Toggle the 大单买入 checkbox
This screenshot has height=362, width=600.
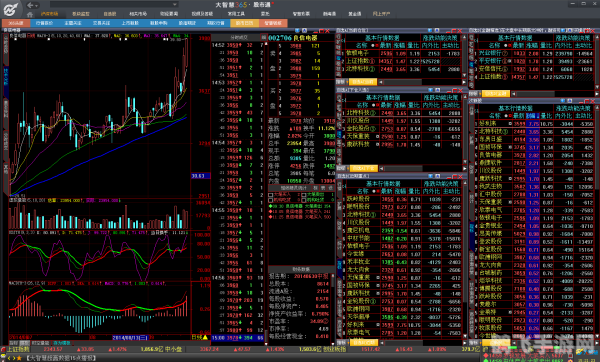click(x=271, y=195)
